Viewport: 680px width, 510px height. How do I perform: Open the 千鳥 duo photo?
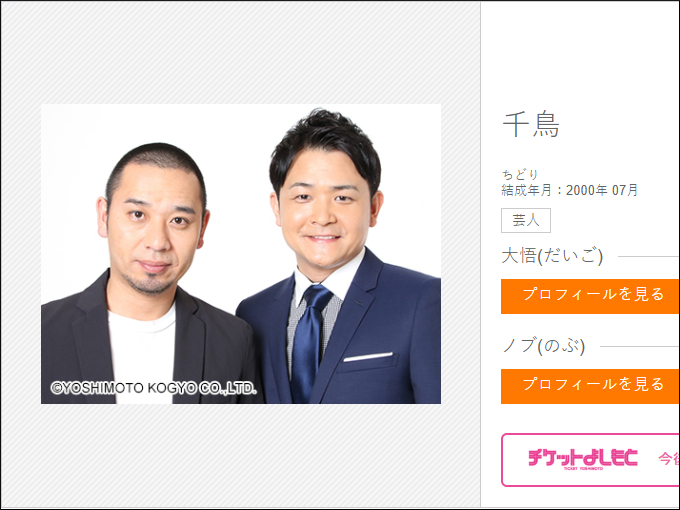tap(241, 254)
